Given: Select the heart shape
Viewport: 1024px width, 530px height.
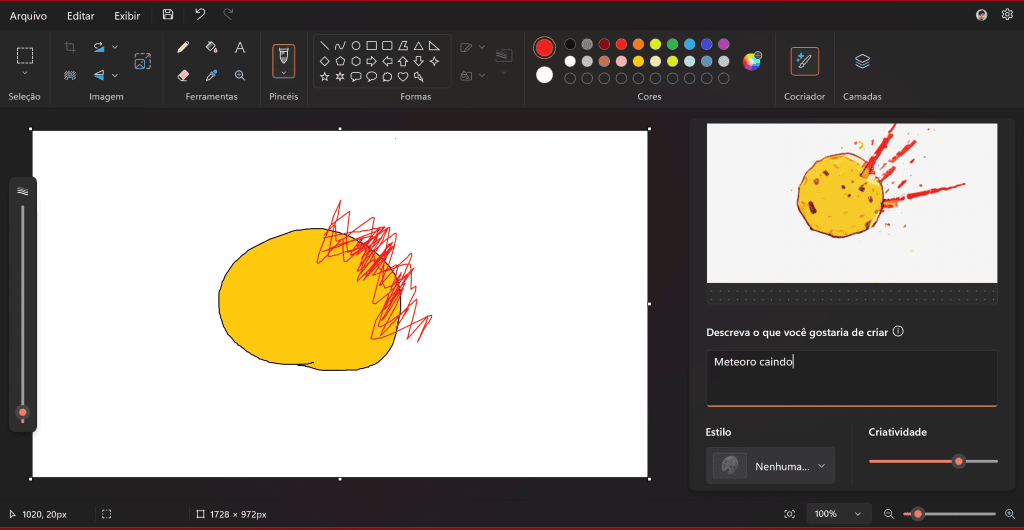Looking at the screenshot, I should (x=403, y=76).
